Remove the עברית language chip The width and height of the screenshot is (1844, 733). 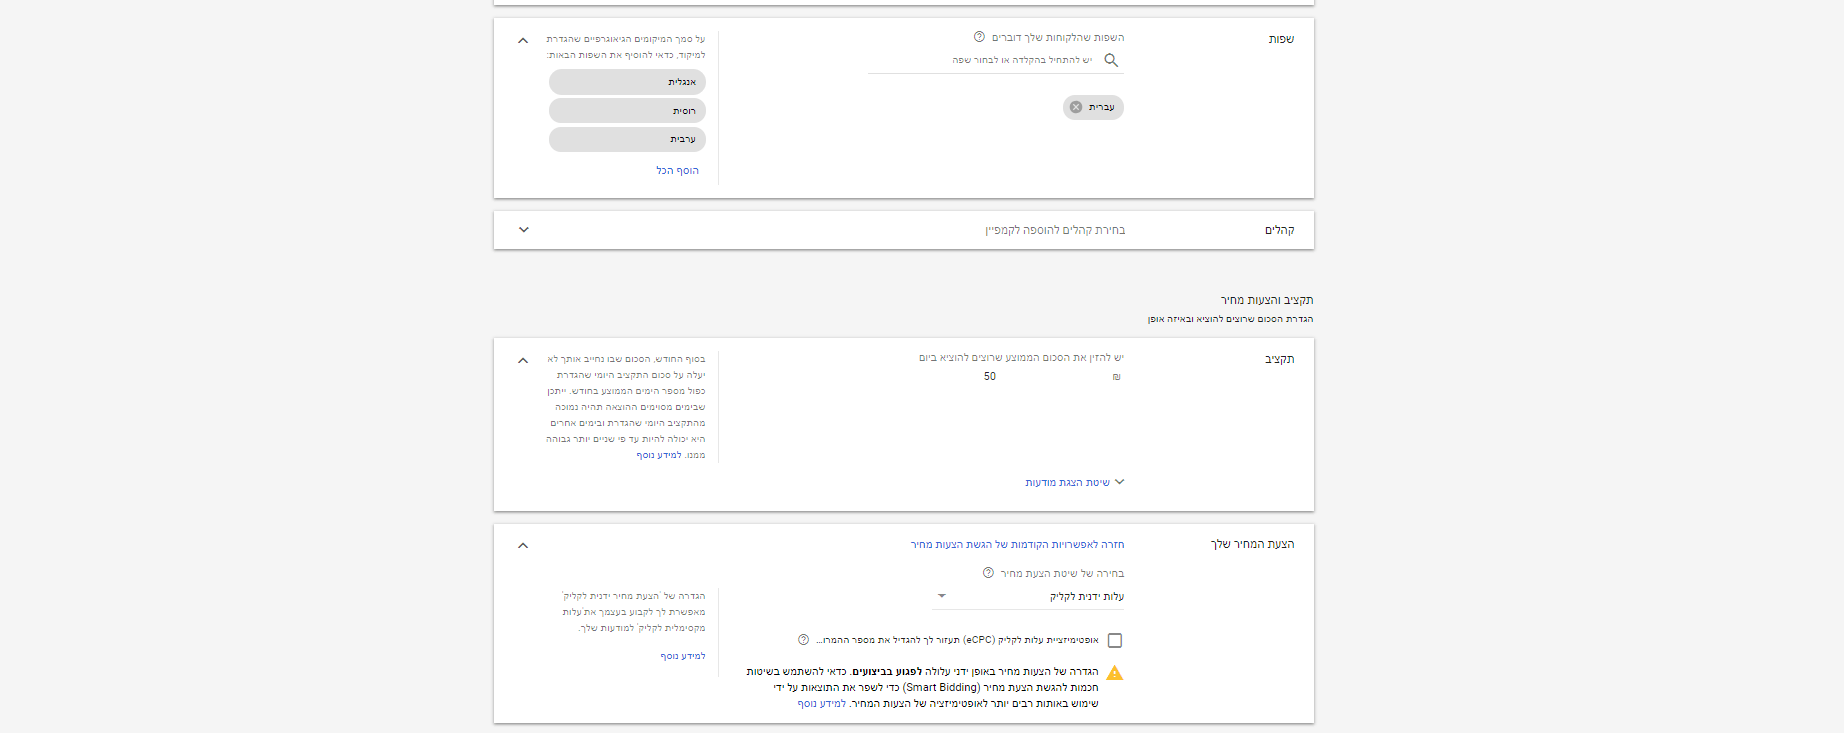[x=1076, y=107]
